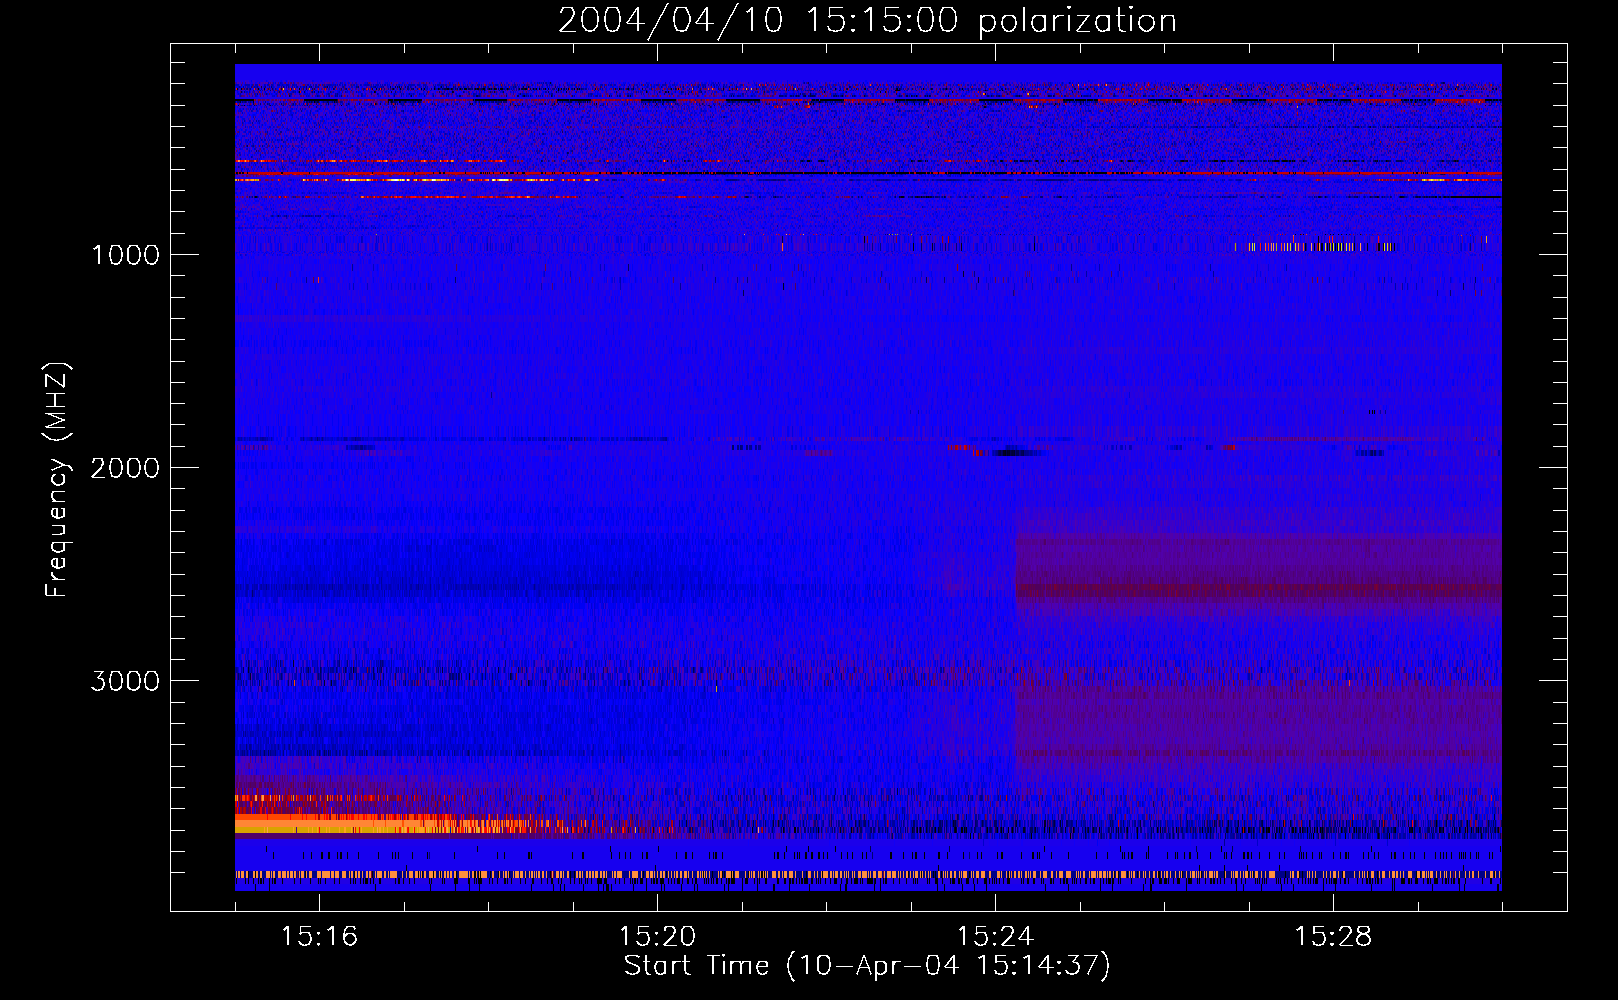The width and height of the screenshot is (1618, 1000).
Task: Select the 'Frequency (MHZ)' axis label
Action: (57, 480)
